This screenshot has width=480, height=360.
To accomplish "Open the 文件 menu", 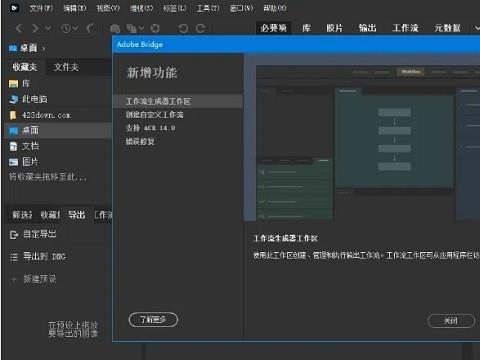I will [x=41, y=8].
